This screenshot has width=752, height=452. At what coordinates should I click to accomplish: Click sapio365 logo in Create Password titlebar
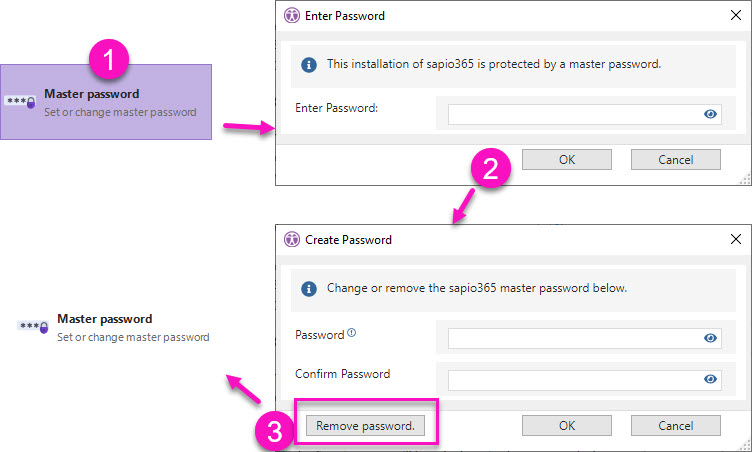click(x=292, y=239)
